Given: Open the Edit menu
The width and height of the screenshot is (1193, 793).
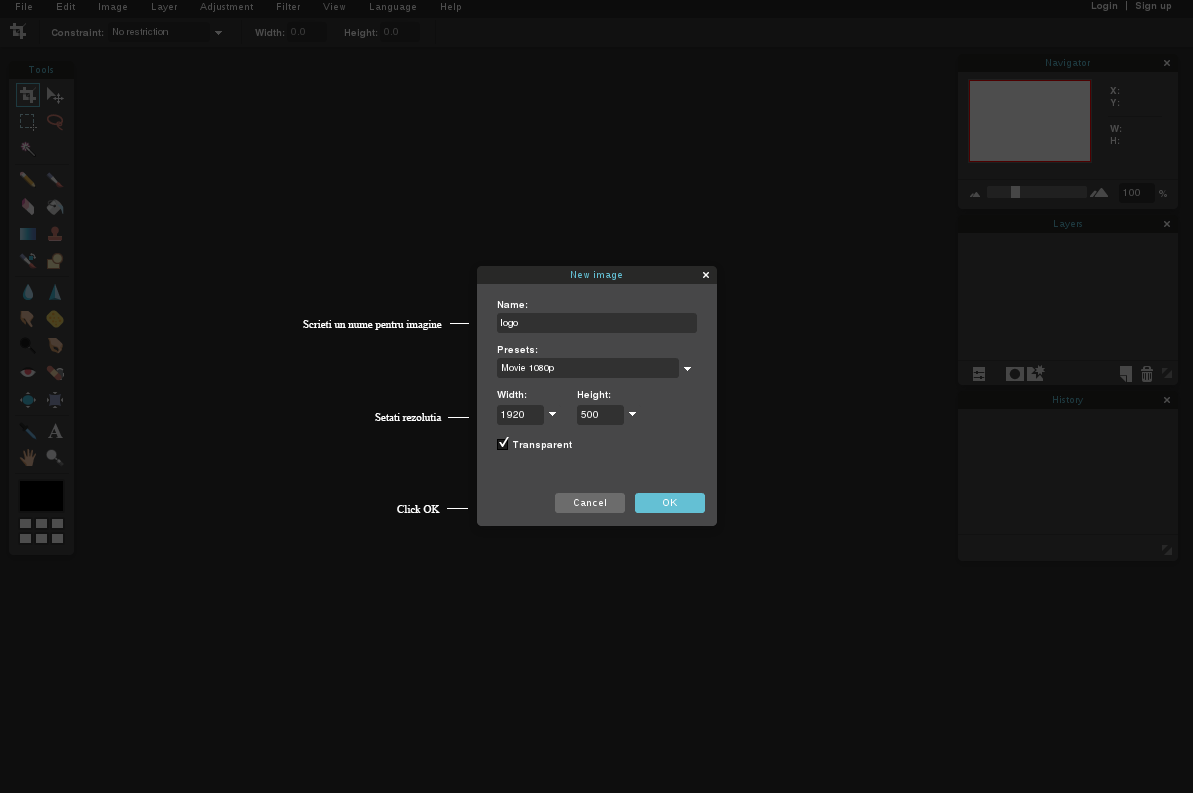Looking at the screenshot, I should tap(65, 7).
